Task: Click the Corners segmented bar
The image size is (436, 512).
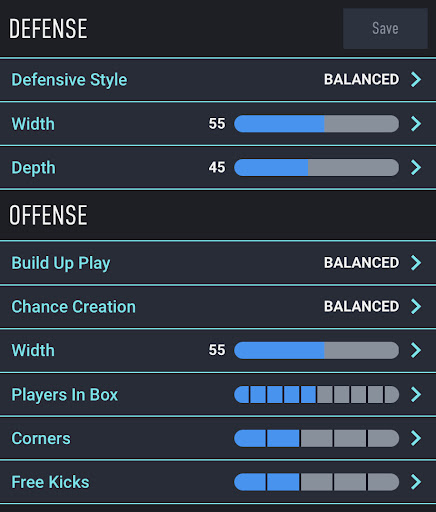Action: [316, 438]
